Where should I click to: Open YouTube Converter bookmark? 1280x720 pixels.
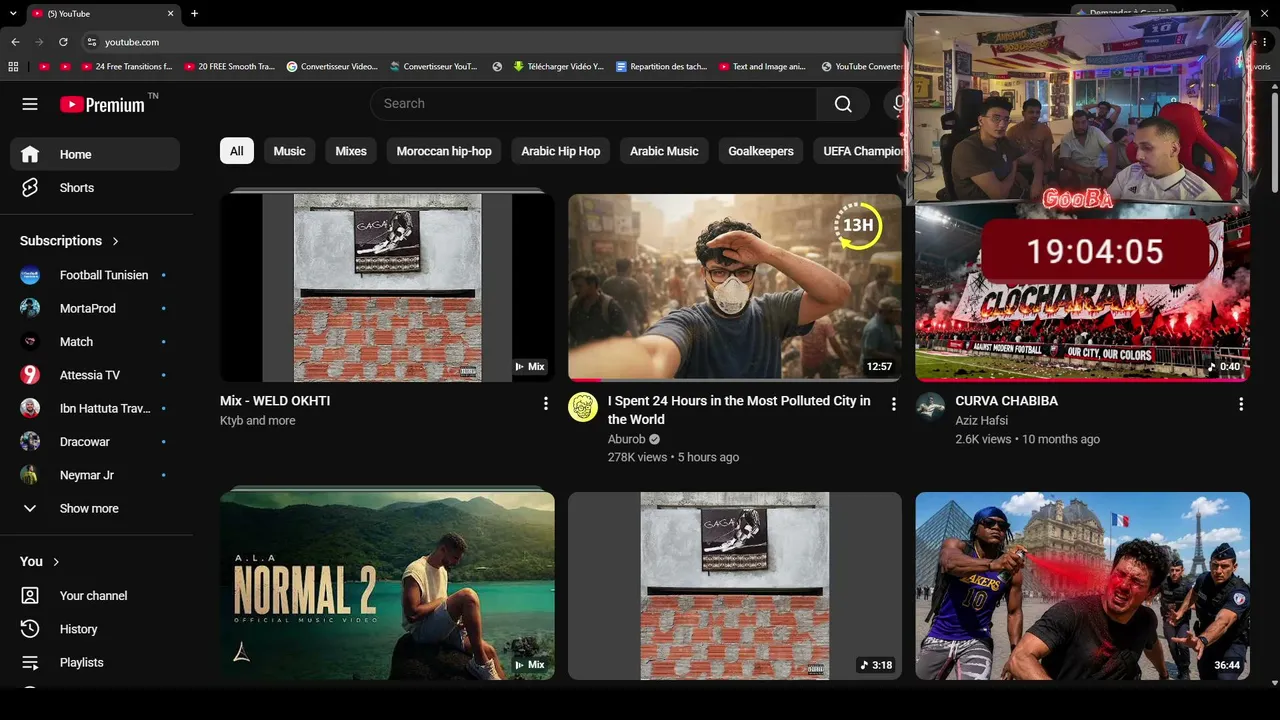tap(861, 67)
